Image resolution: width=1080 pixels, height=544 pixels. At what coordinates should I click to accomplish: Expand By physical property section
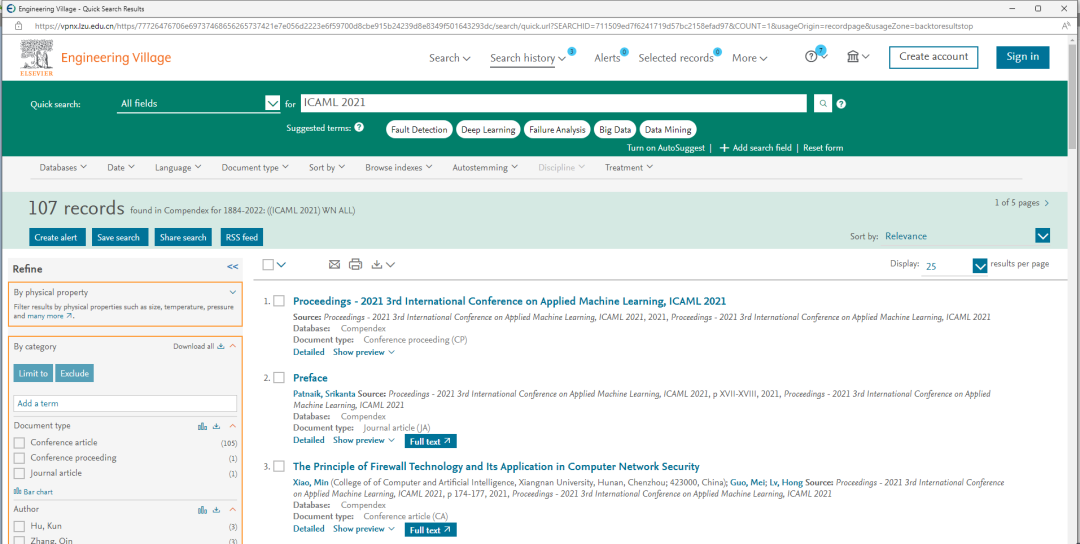click(233, 292)
